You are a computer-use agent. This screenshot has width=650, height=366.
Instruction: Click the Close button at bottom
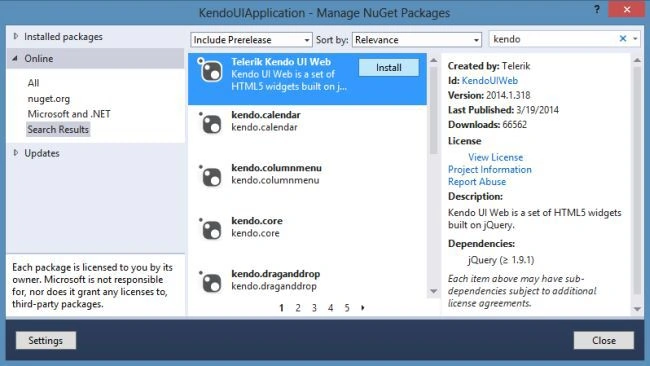(604, 340)
